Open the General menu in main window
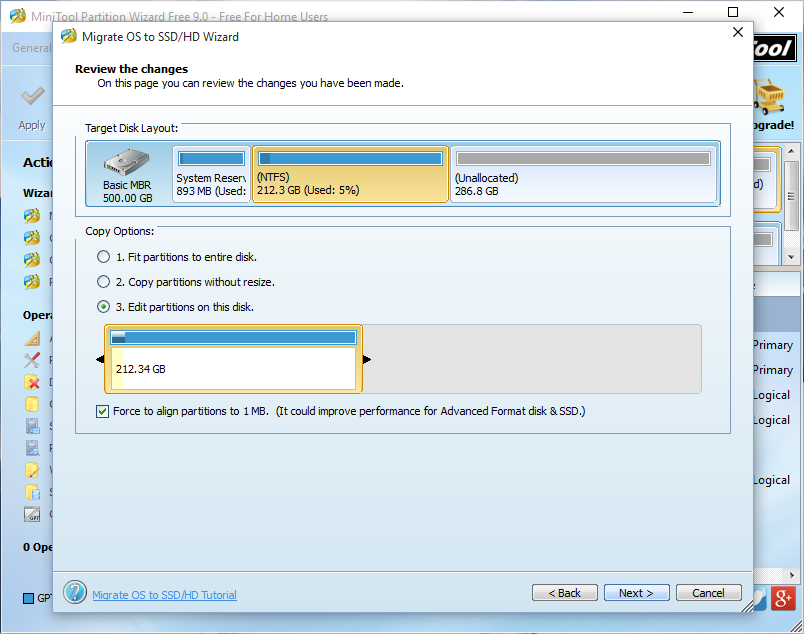Viewport: 804px width, 634px height. point(32,48)
